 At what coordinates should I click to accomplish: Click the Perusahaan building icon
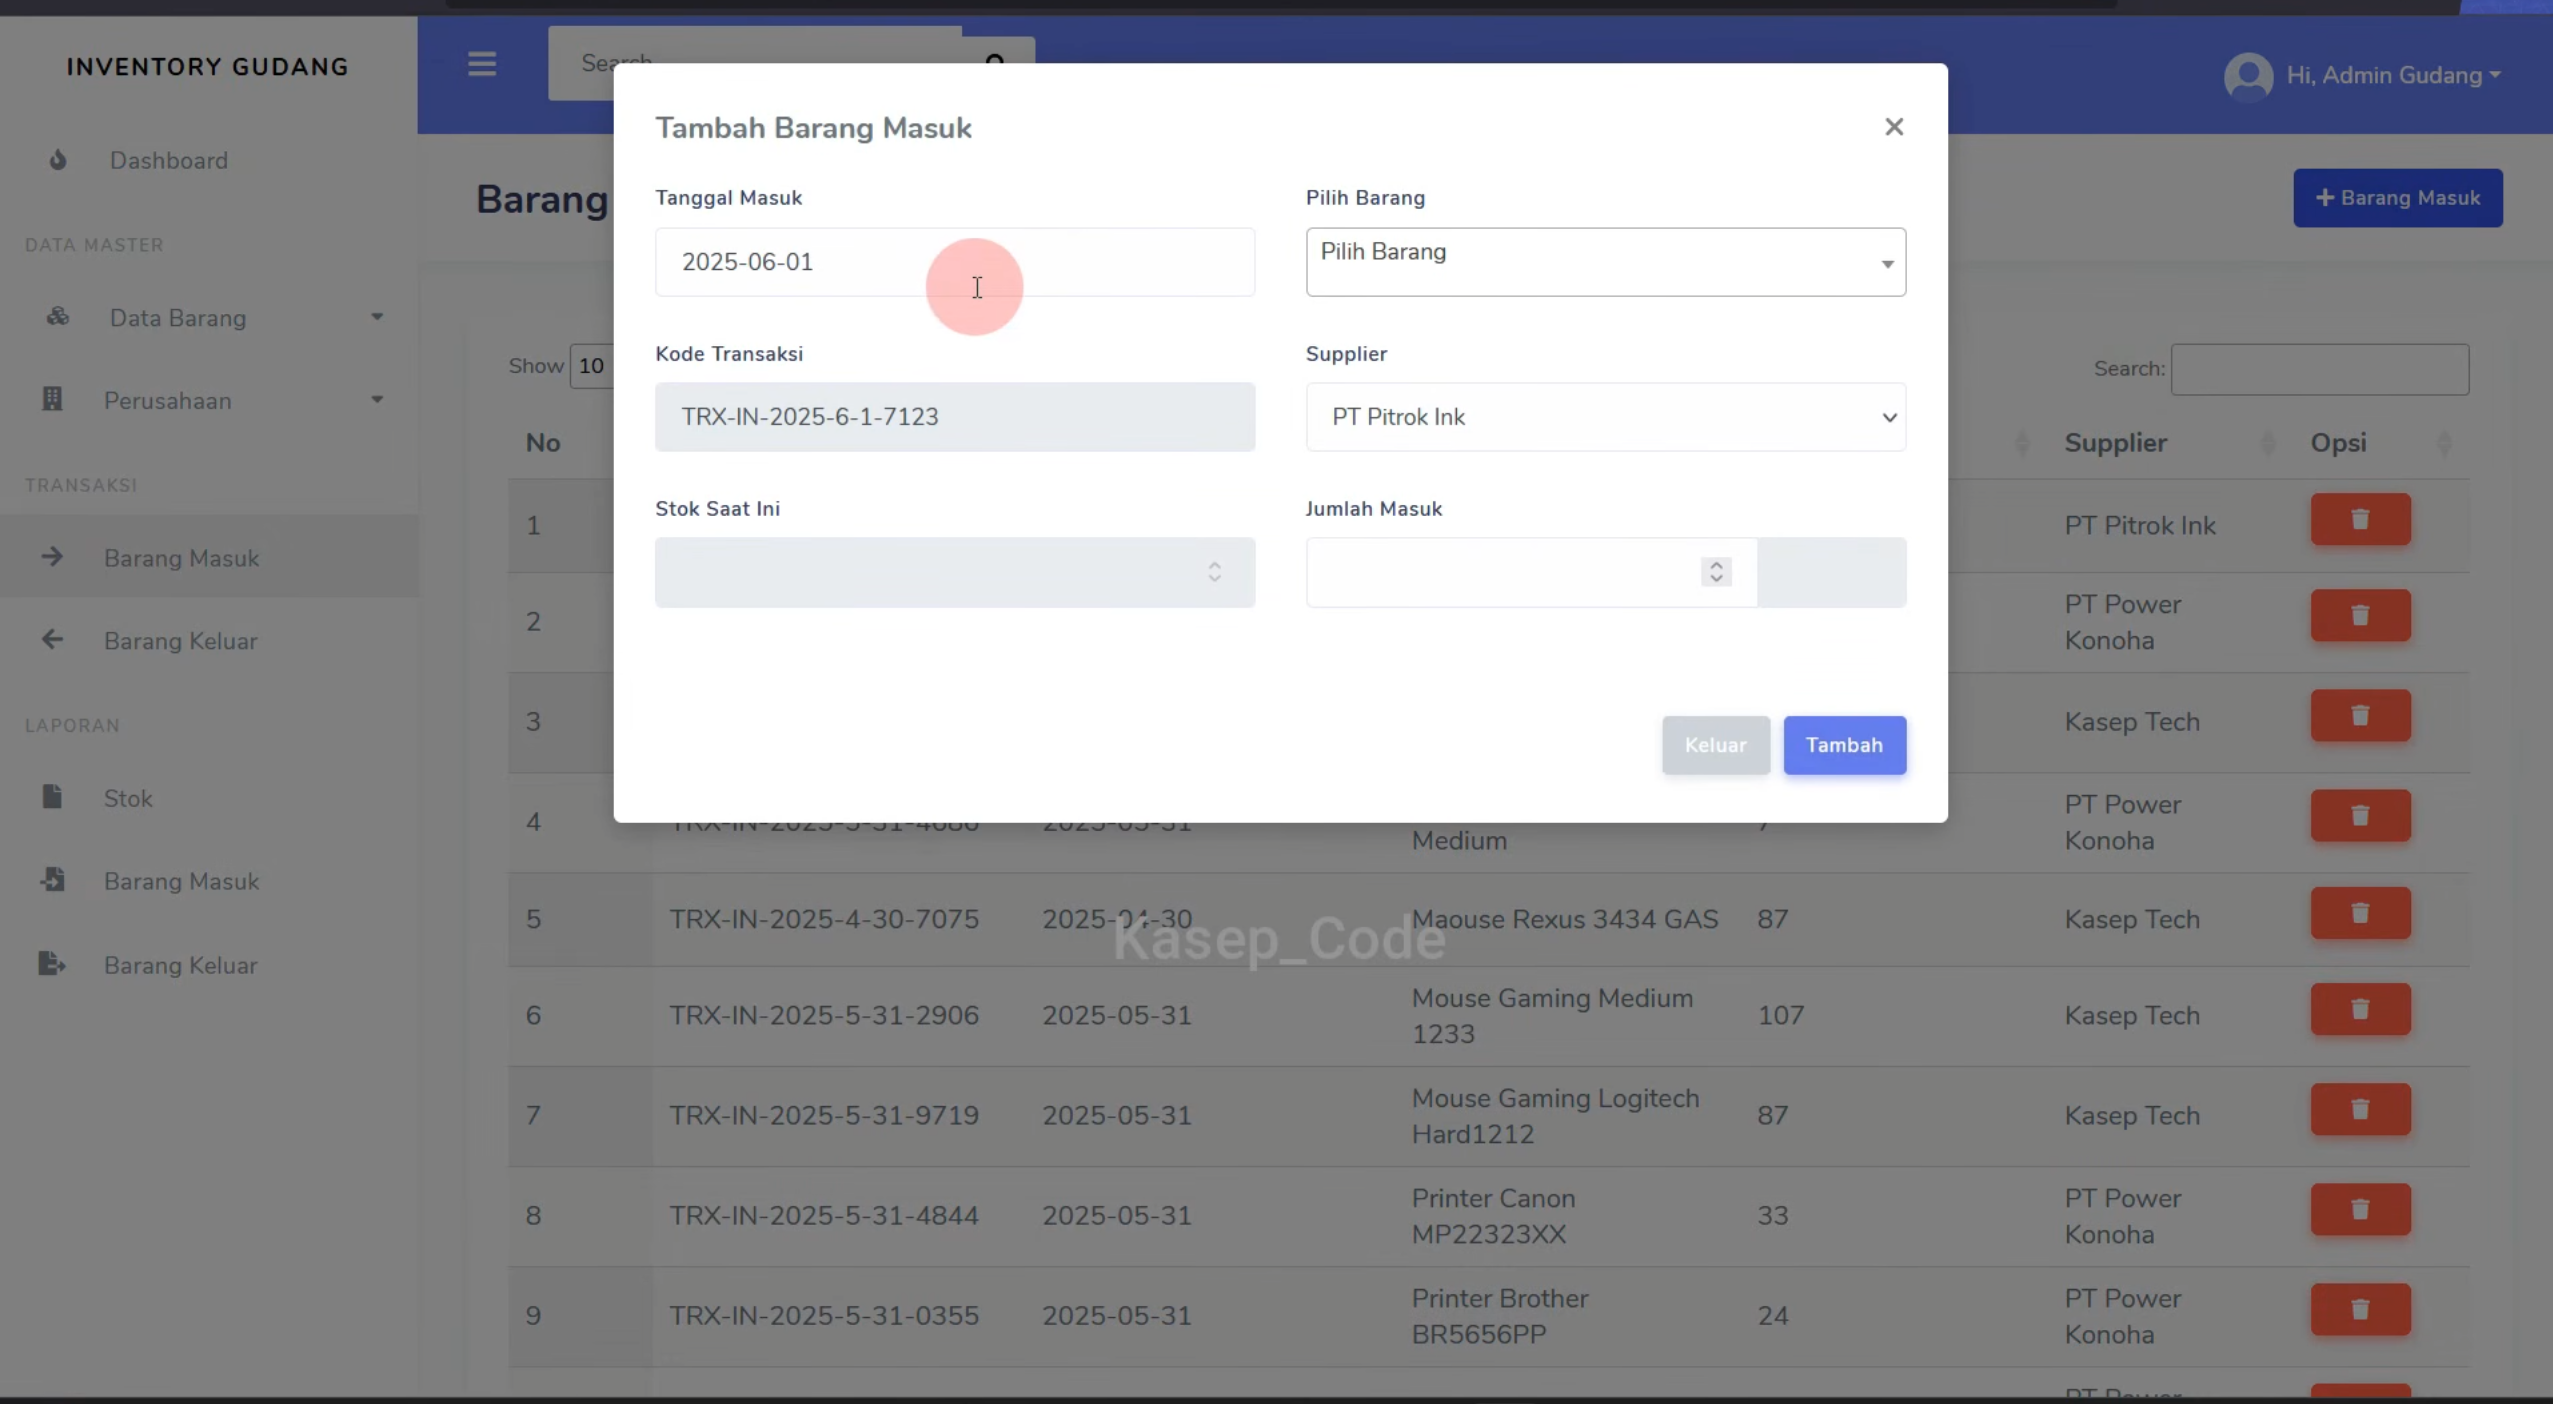pyautogui.click(x=52, y=399)
